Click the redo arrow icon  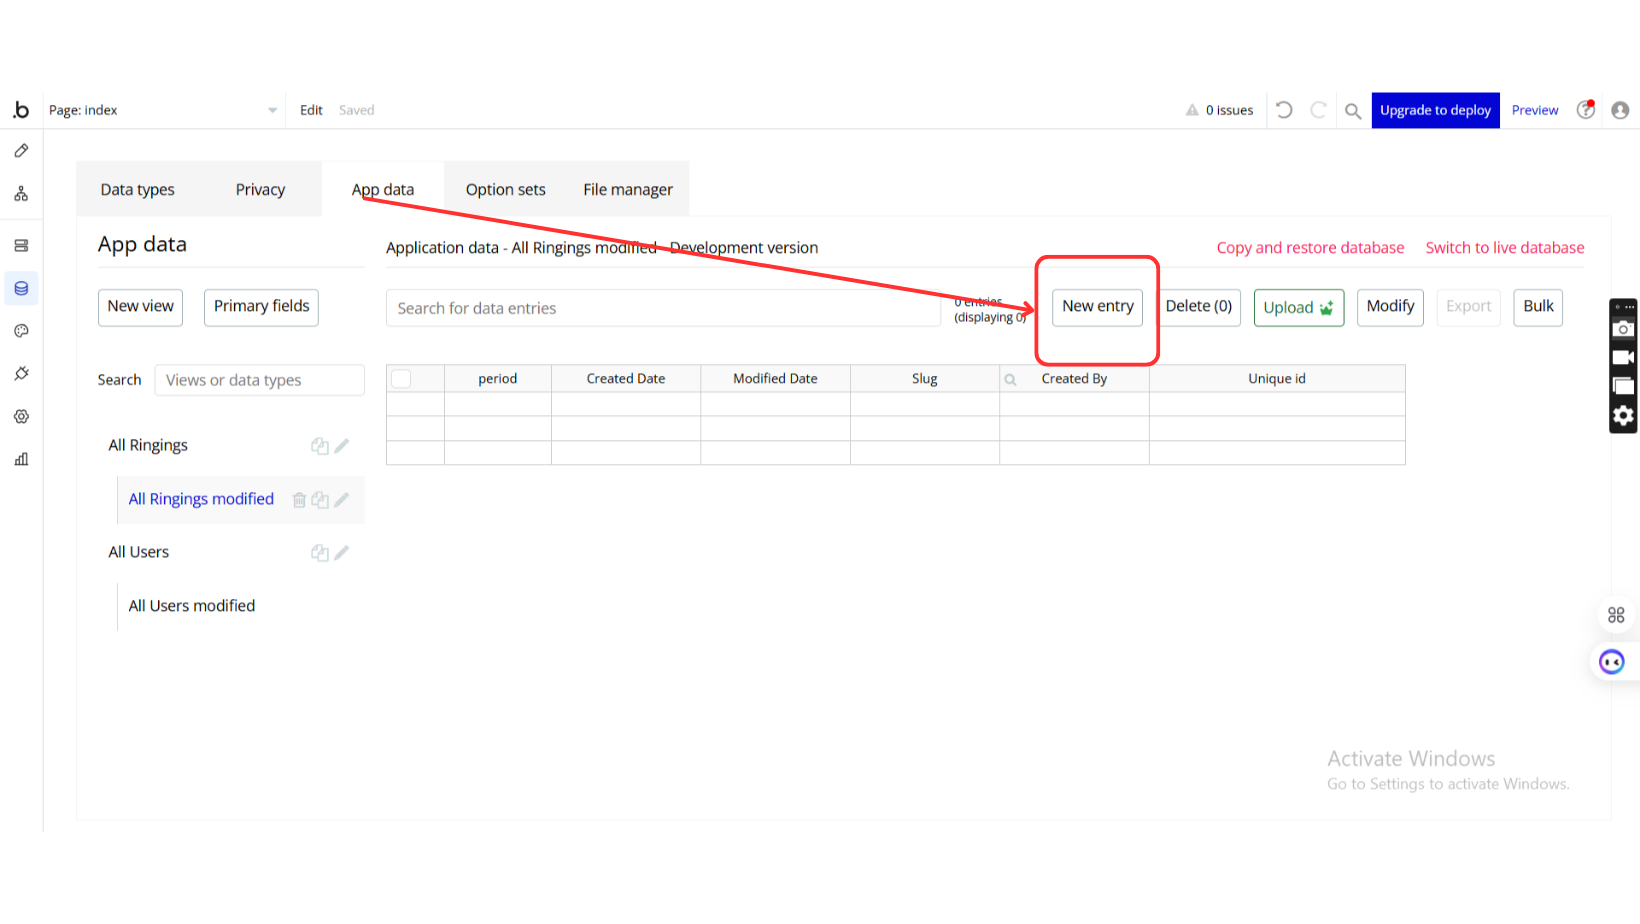[1318, 110]
